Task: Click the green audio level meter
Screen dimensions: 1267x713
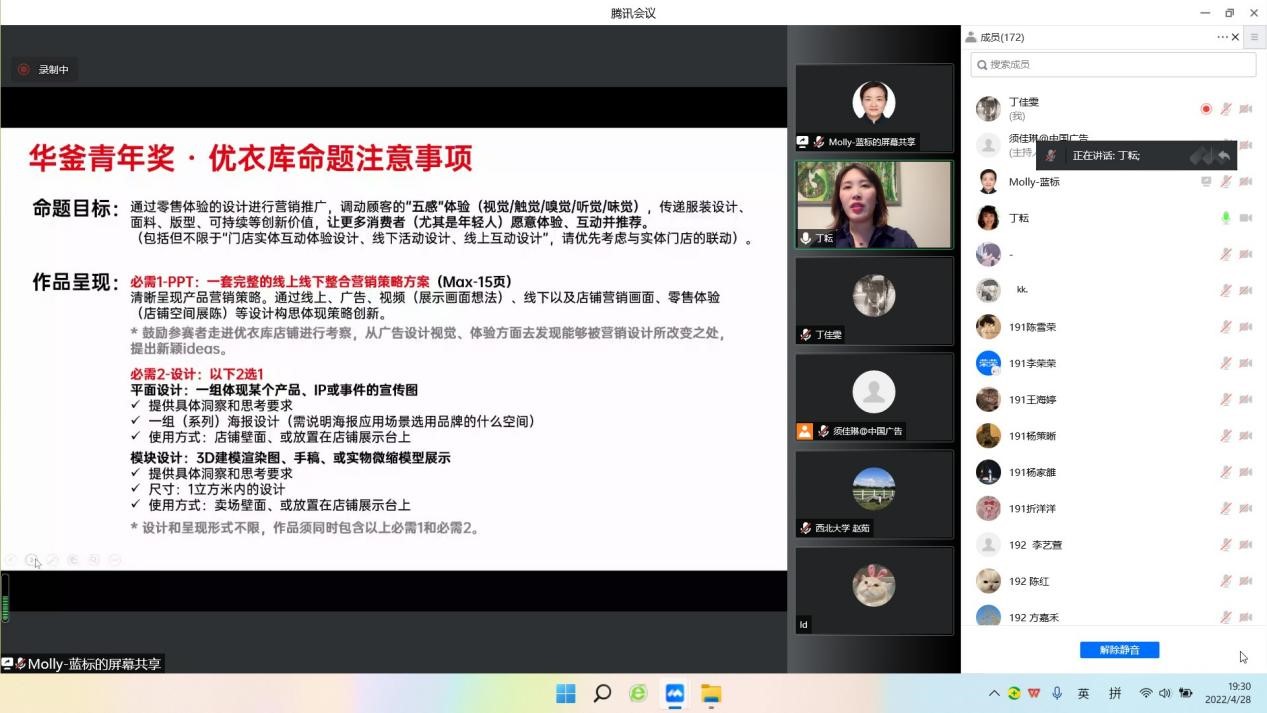Action: click(x=4, y=598)
